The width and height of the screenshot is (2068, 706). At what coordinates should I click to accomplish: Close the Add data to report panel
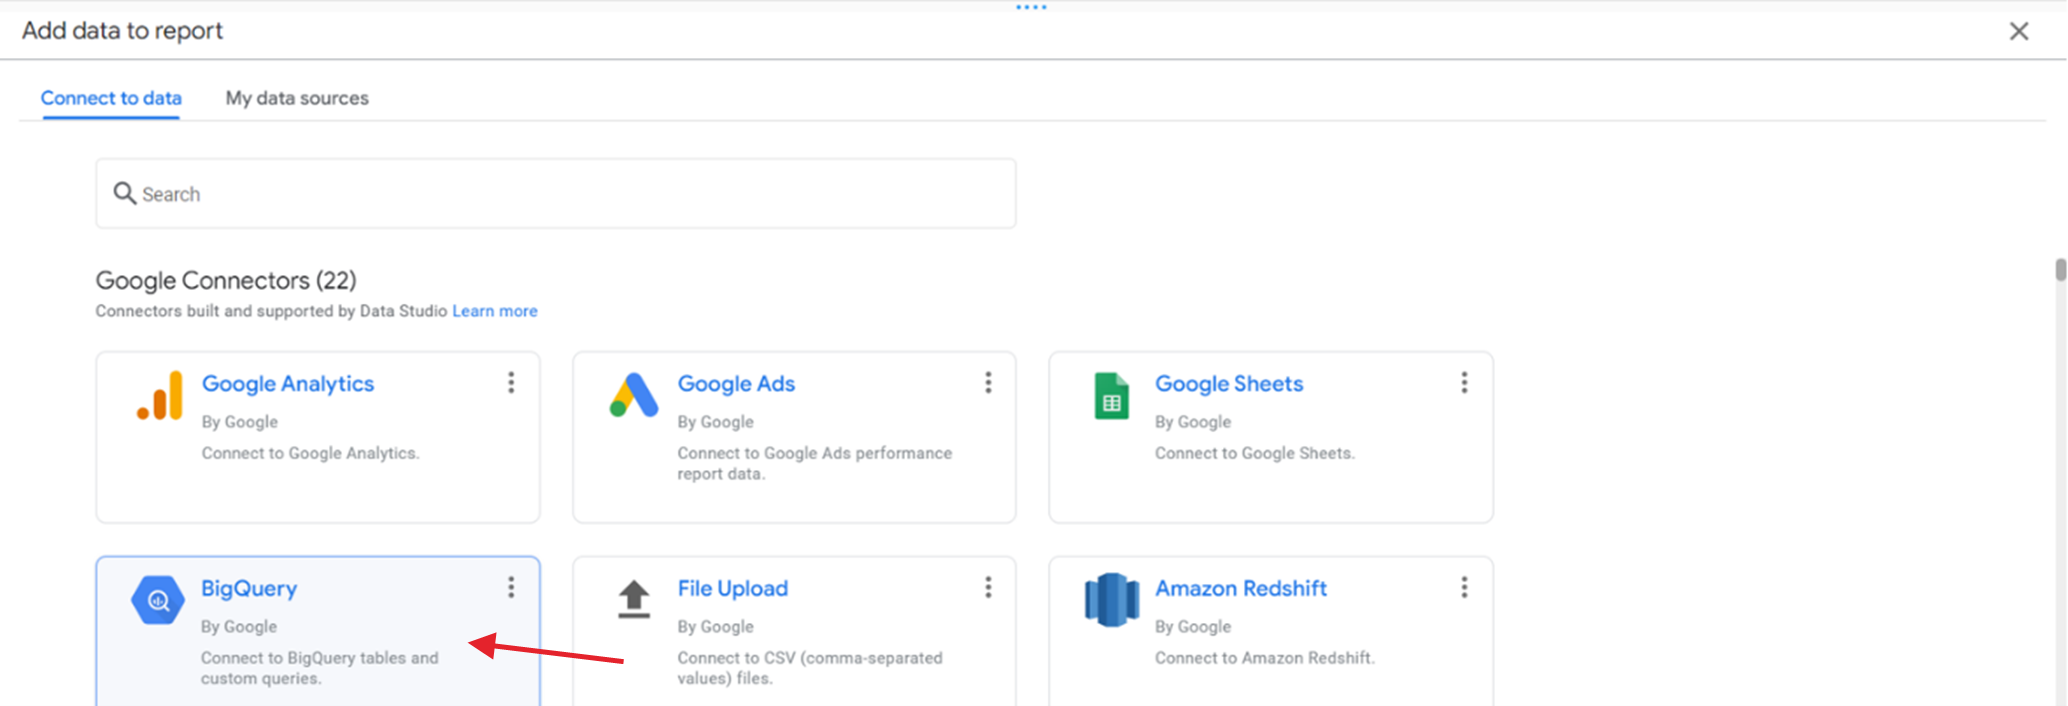(2018, 31)
